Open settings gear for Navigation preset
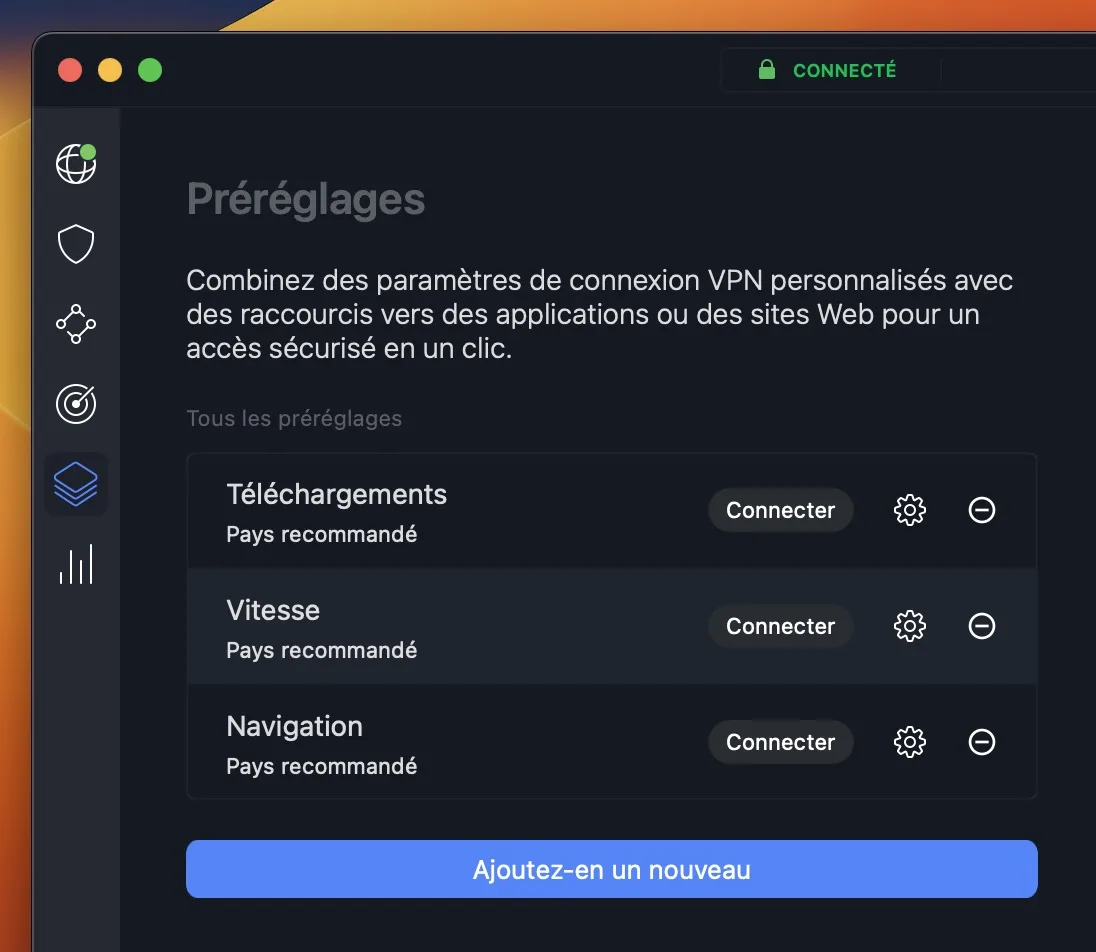The image size is (1096, 952). click(909, 742)
